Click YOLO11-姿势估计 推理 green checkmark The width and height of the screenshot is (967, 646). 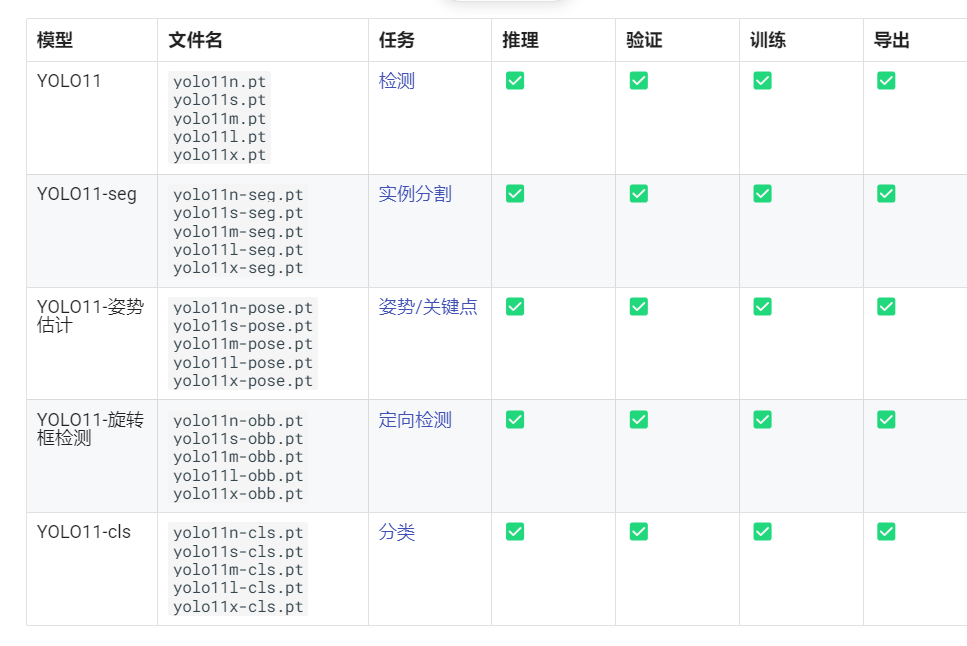coord(515,307)
